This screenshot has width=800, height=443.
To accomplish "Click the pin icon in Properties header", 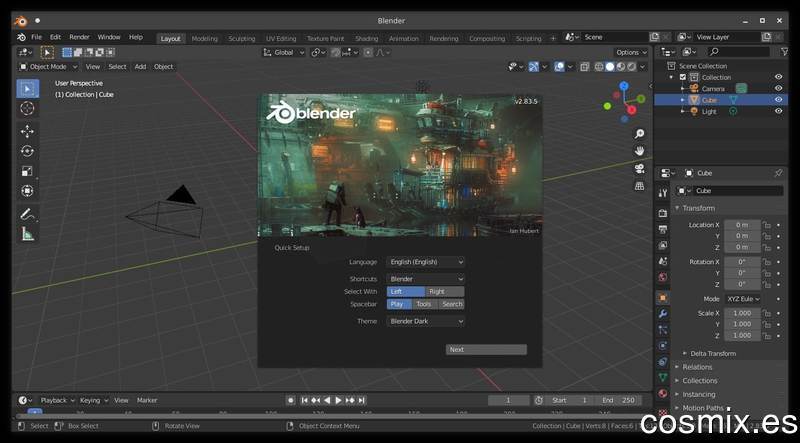I will coord(778,173).
